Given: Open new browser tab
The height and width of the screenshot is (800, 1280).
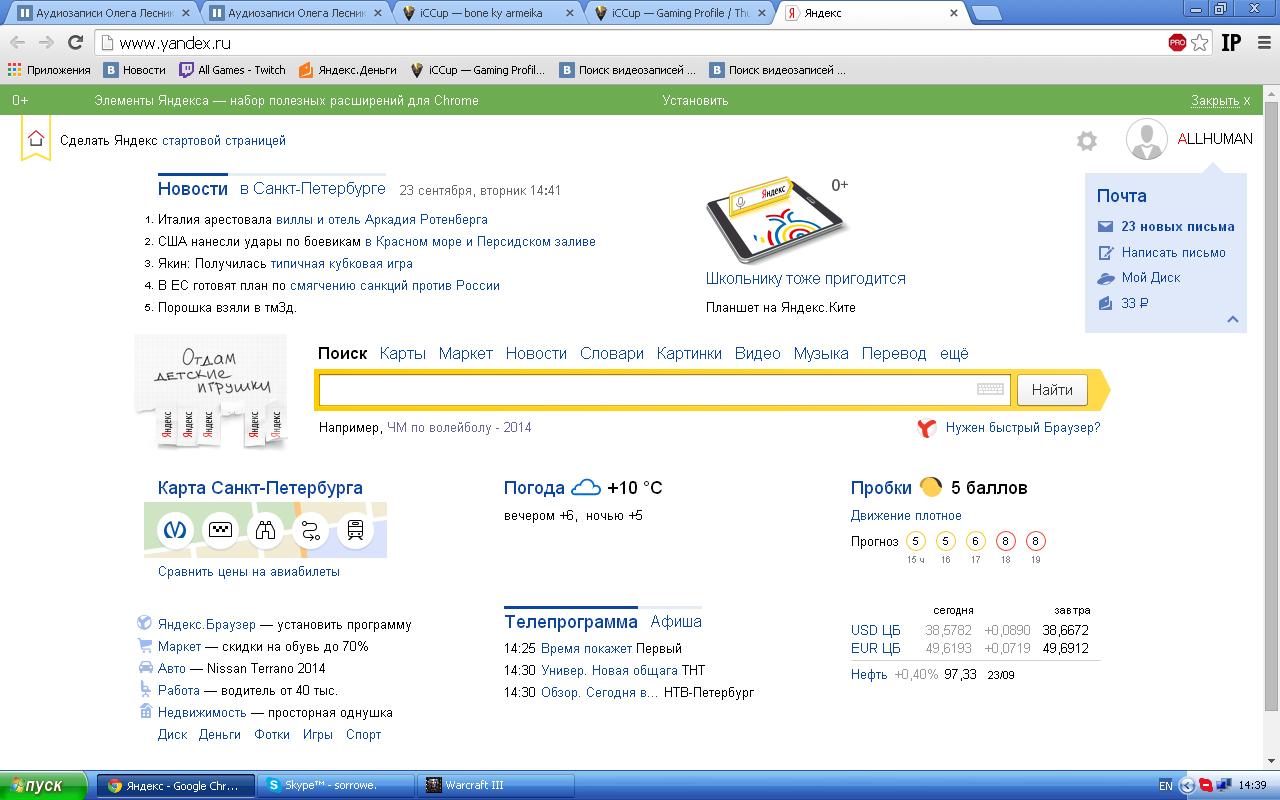Looking at the screenshot, I should pos(987,14).
